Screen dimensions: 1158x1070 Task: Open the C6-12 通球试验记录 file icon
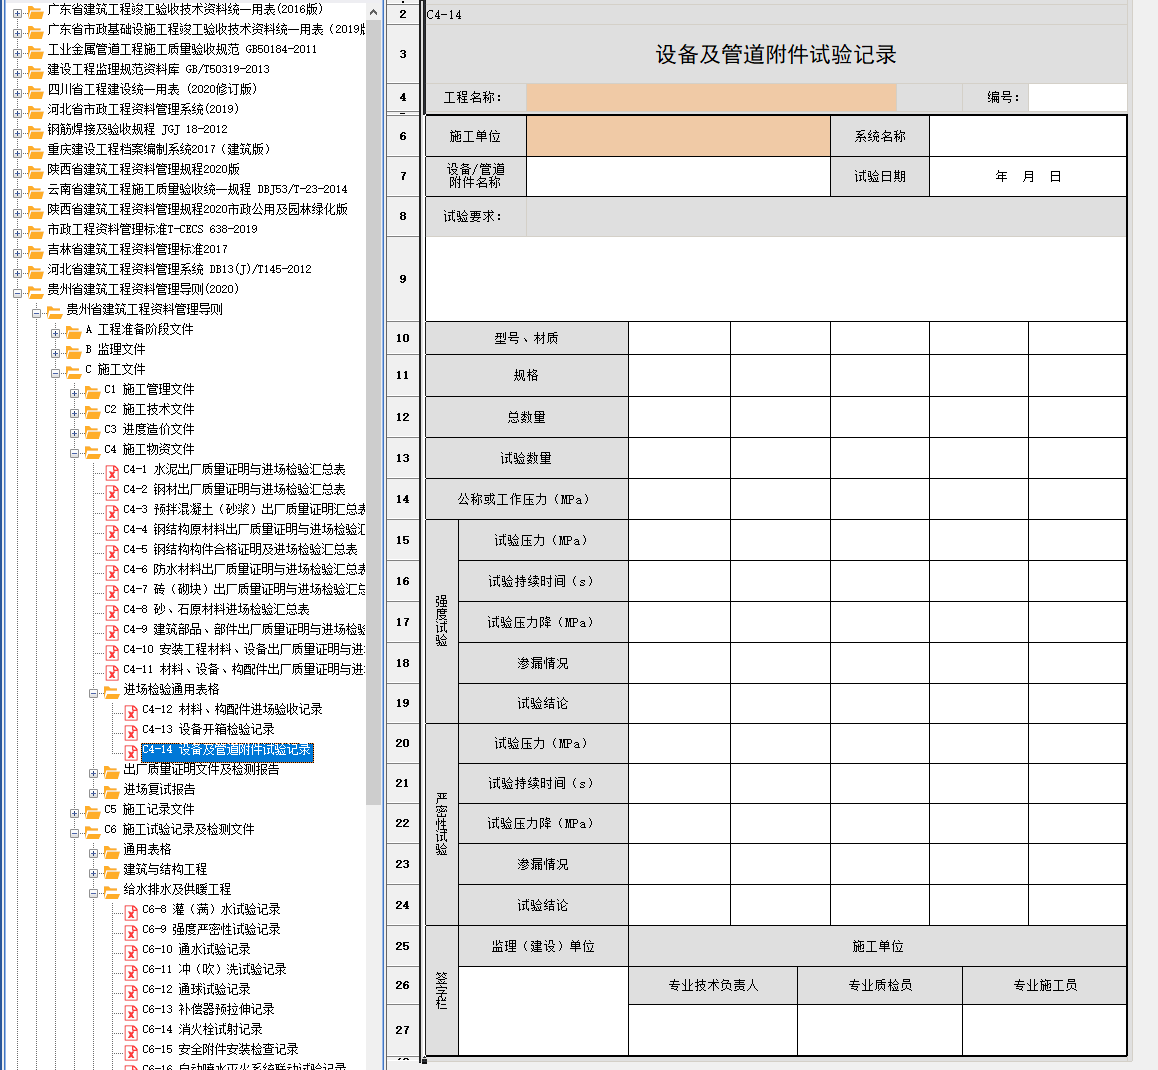pyautogui.click(x=131, y=992)
